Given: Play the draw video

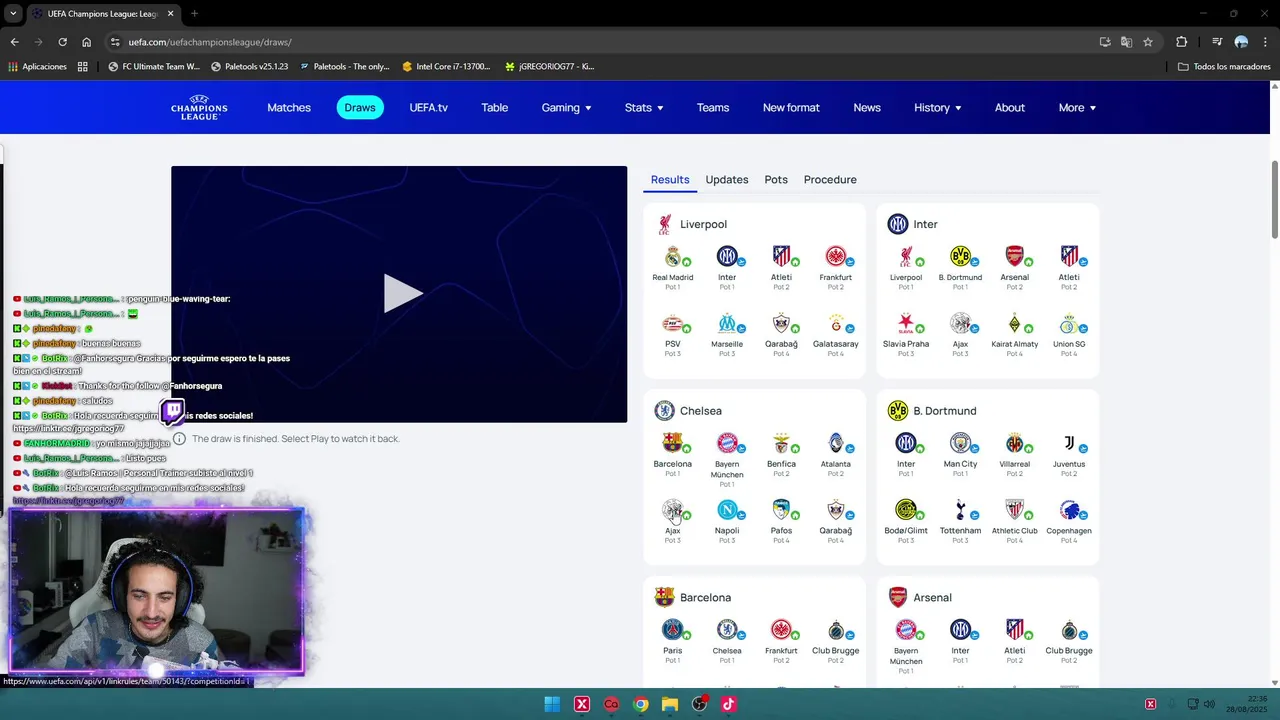Looking at the screenshot, I should pyautogui.click(x=402, y=294).
